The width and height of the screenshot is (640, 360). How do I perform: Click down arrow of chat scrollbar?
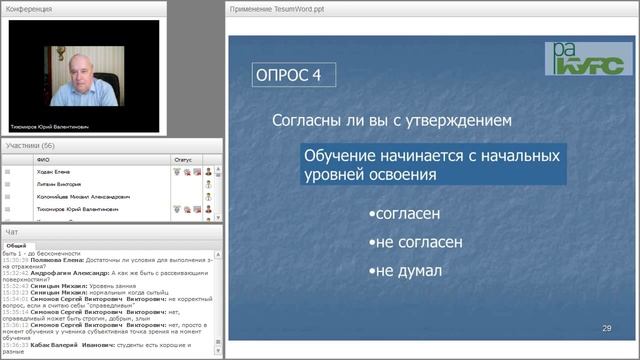pyautogui.click(x=218, y=351)
